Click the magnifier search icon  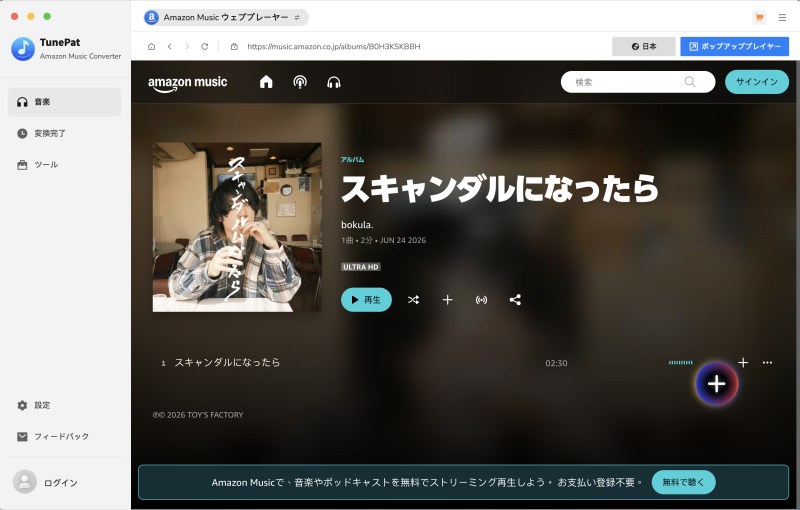690,82
